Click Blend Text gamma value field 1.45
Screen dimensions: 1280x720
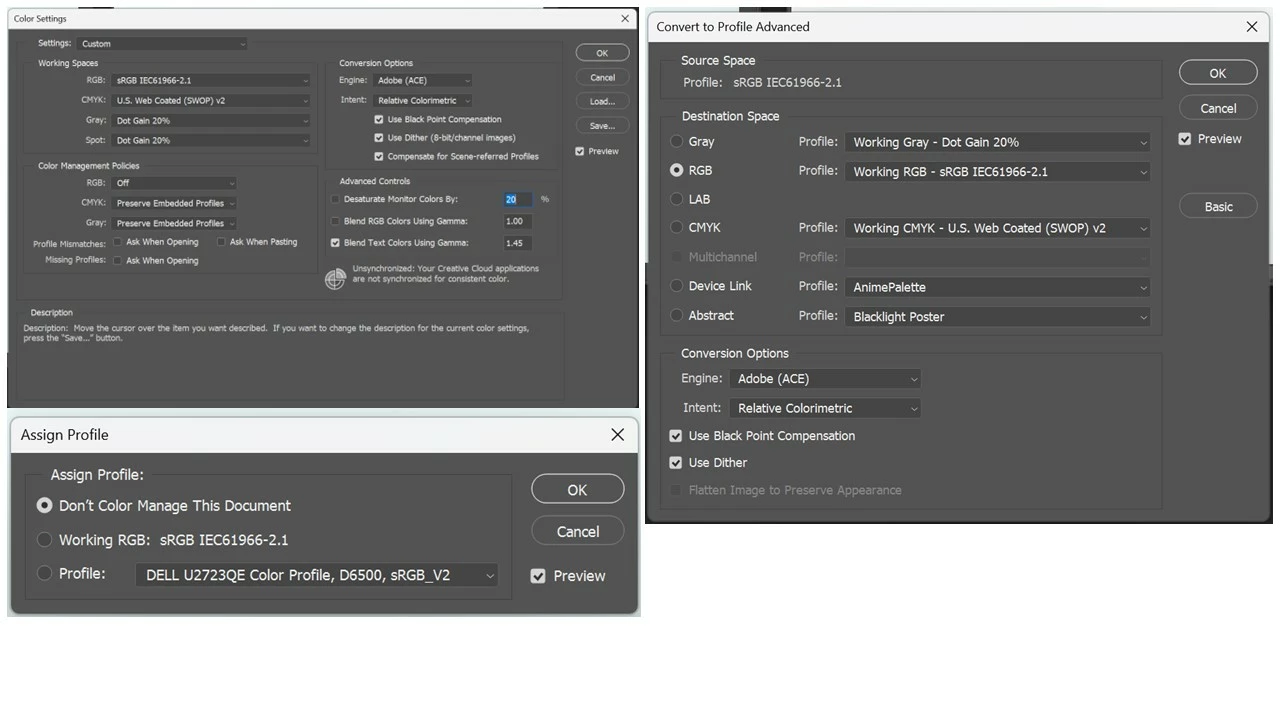pyautogui.click(x=517, y=243)
